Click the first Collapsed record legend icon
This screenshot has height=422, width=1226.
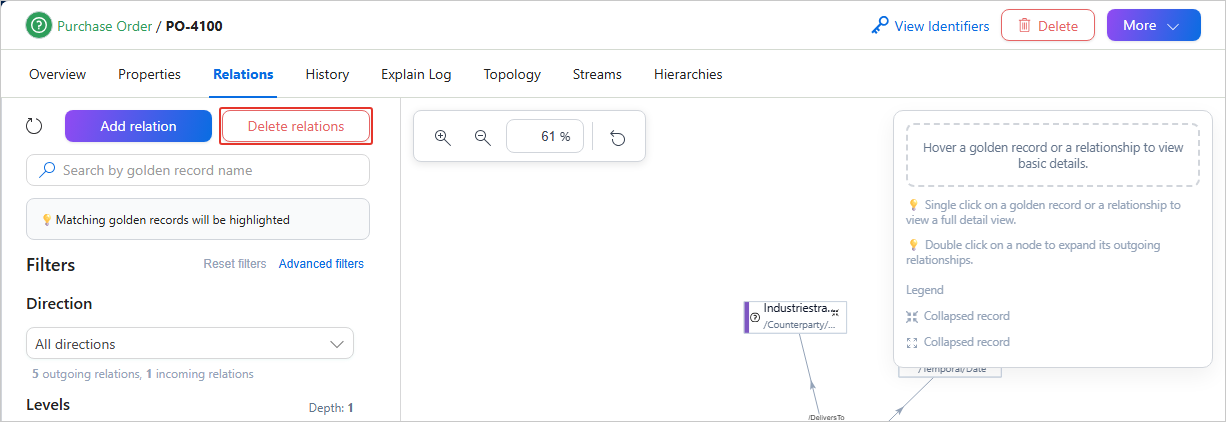click(x=911, y=316)
